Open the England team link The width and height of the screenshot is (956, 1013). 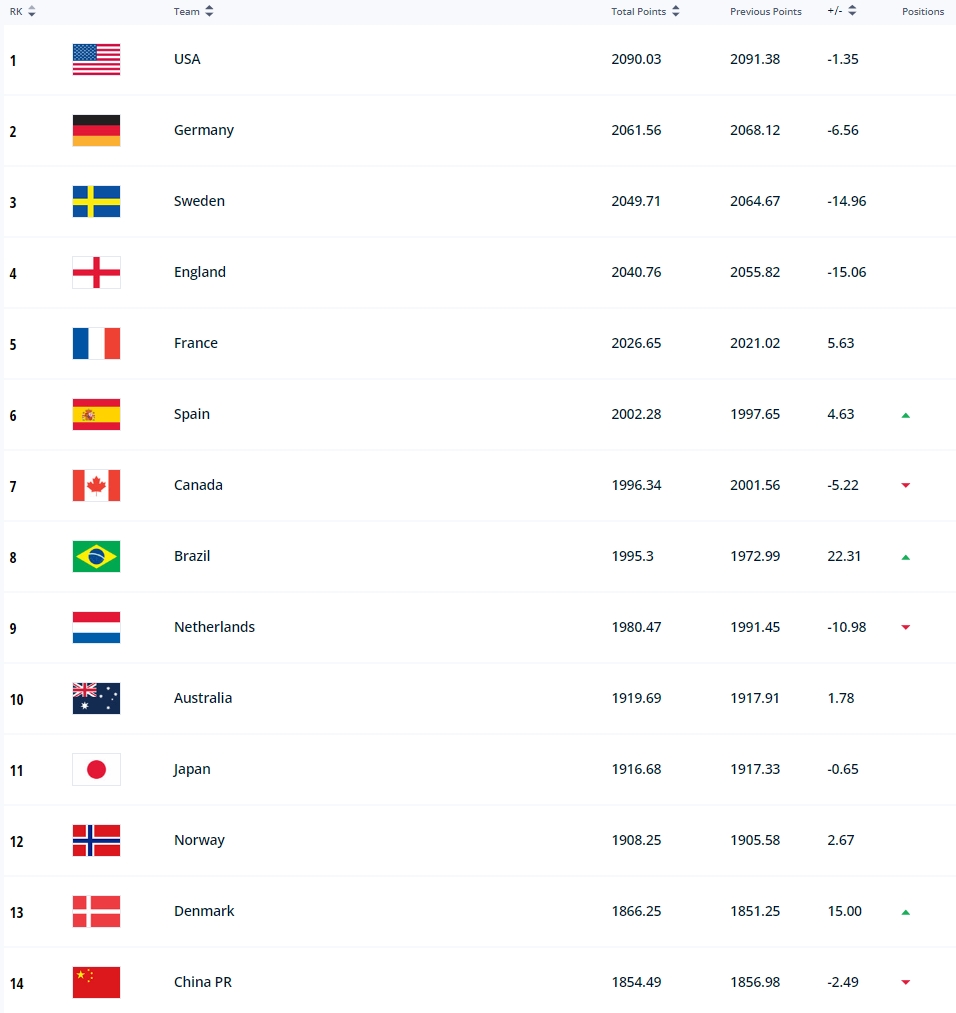pyautogui.click(x=200, y=272)
